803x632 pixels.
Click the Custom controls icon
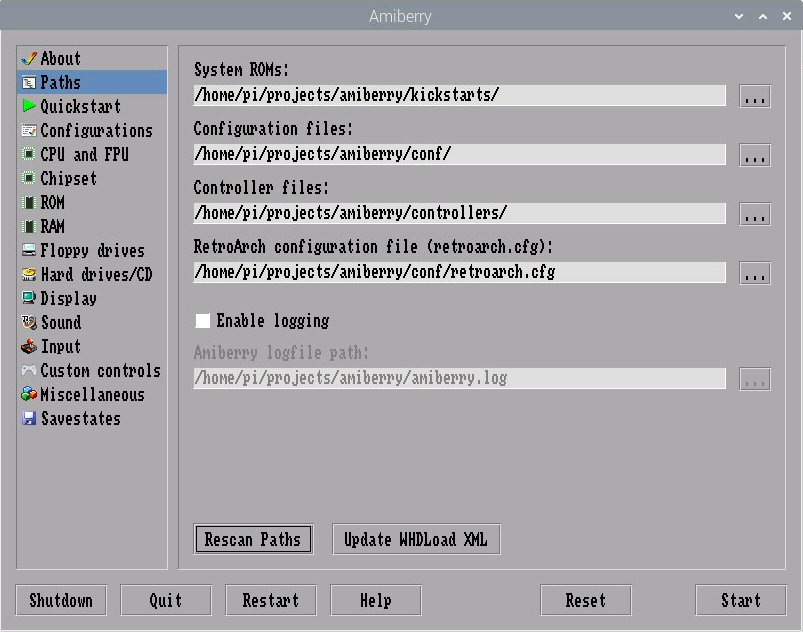[30, 371]
